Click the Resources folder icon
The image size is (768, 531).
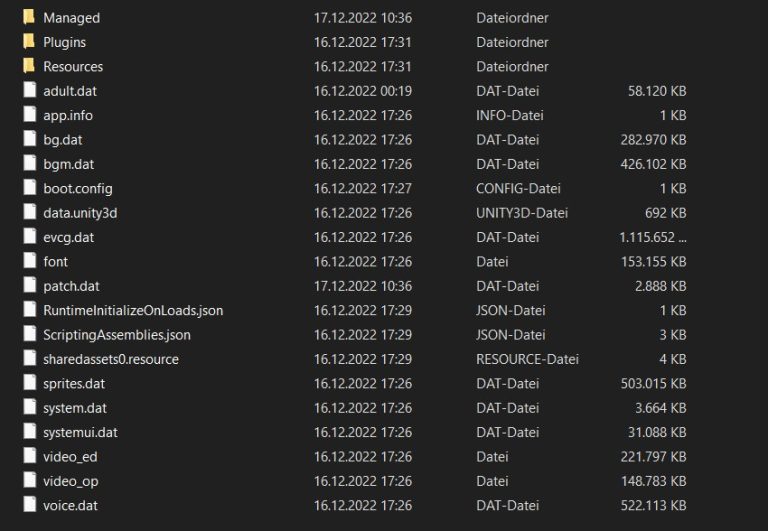click(x=29, y=66)
